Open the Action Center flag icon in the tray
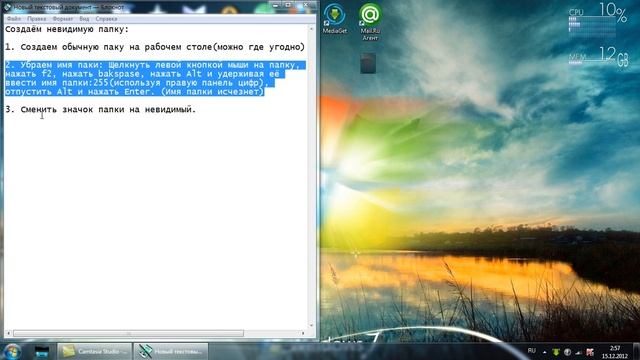Image resolution: width=640 pixels, height=360 pixels. pos(590,352)
